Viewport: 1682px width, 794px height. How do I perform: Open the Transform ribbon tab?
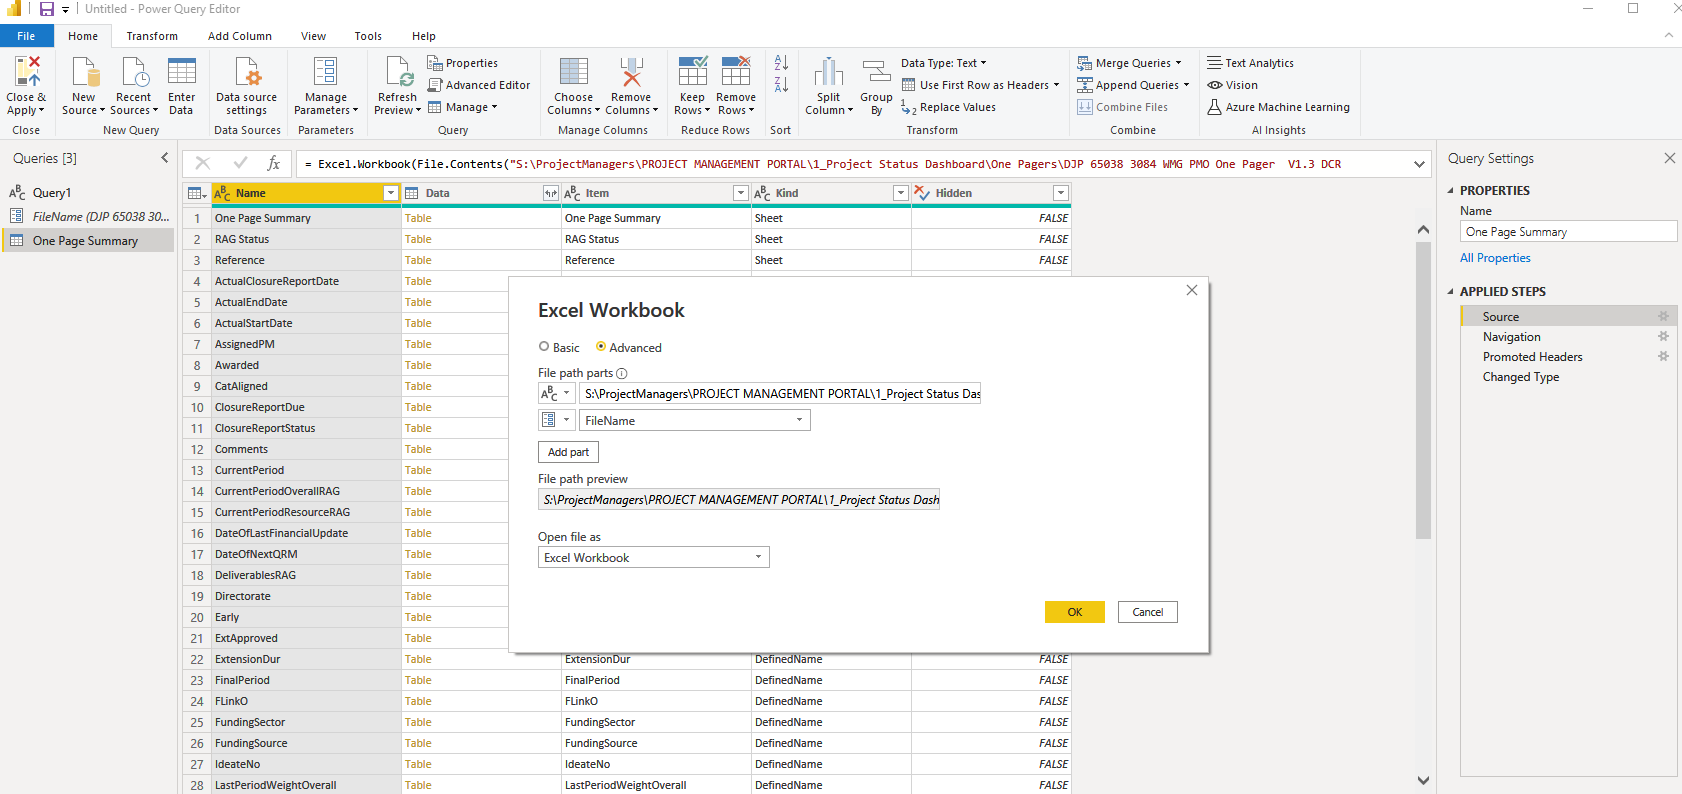pyautogui.click(x=152, y=36)
